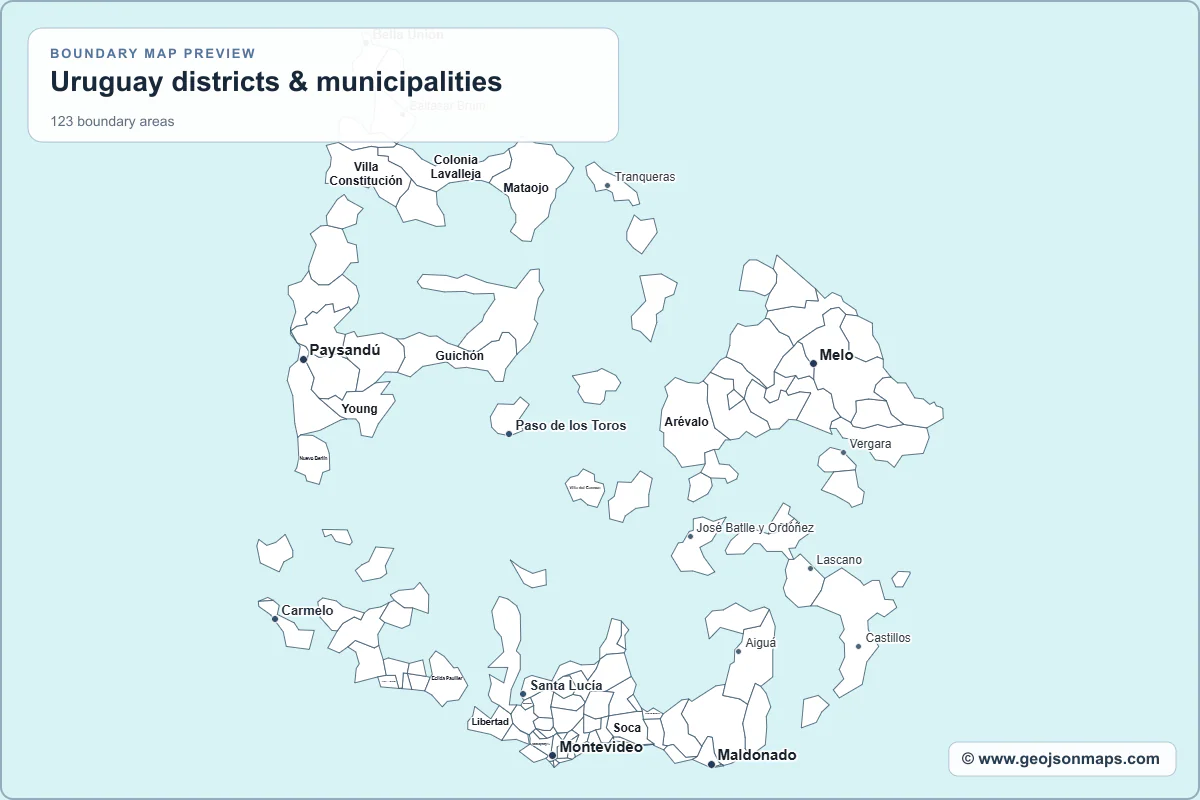Screen dimensions: 1200x800
Task: Click the Lascano marker dot
Action: [810, 568]
